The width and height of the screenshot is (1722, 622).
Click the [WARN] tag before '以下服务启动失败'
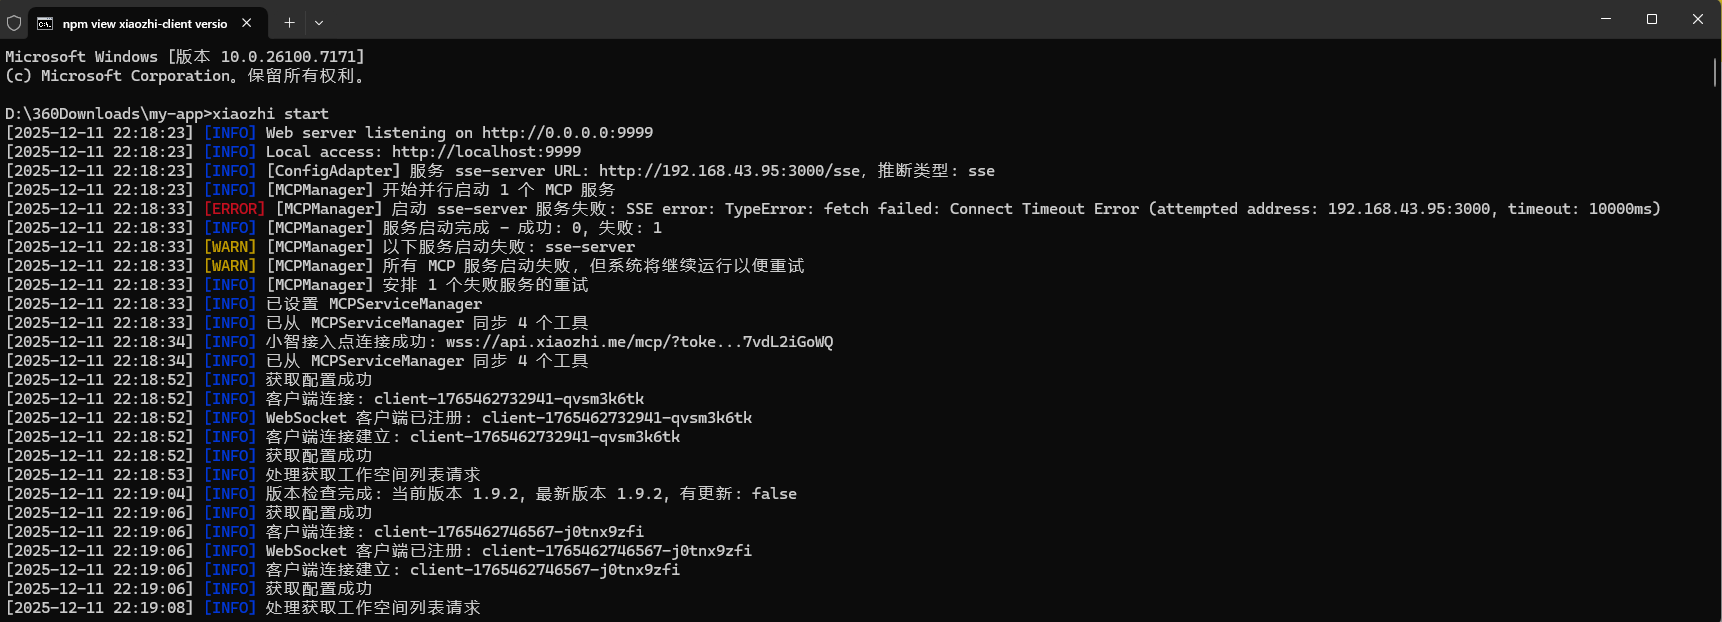[x=230, y=247]
